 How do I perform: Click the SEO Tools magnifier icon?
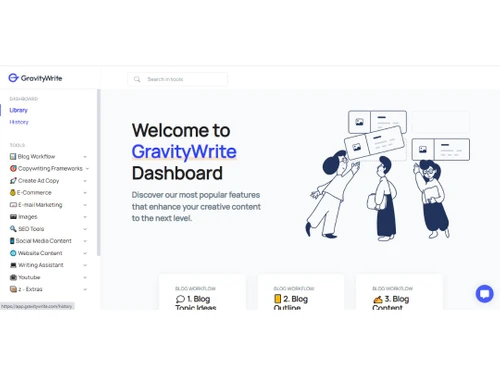point(13,229)
